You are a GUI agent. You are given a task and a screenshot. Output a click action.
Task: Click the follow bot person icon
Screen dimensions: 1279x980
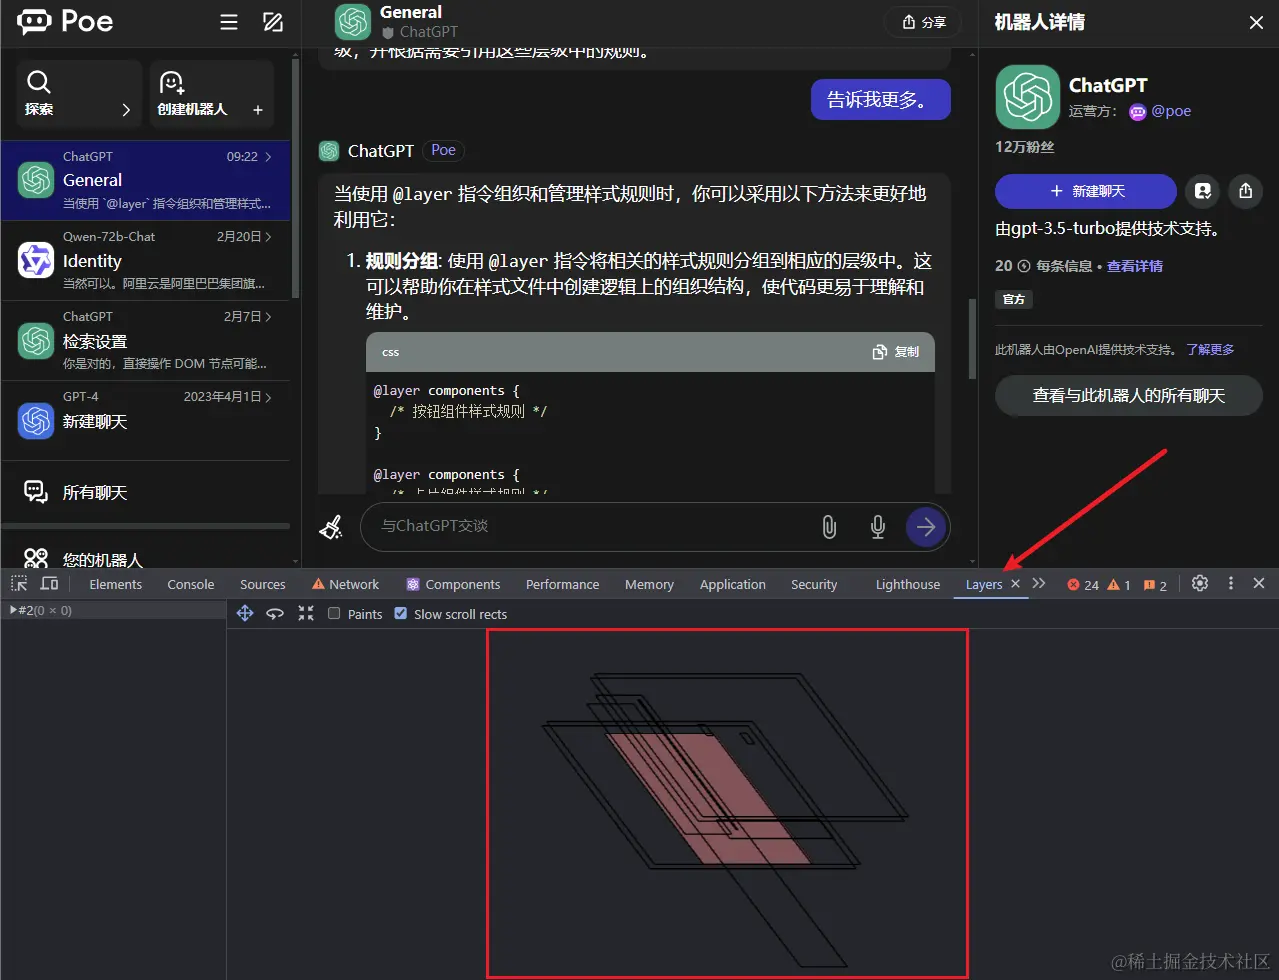[x=1203, y=191]
